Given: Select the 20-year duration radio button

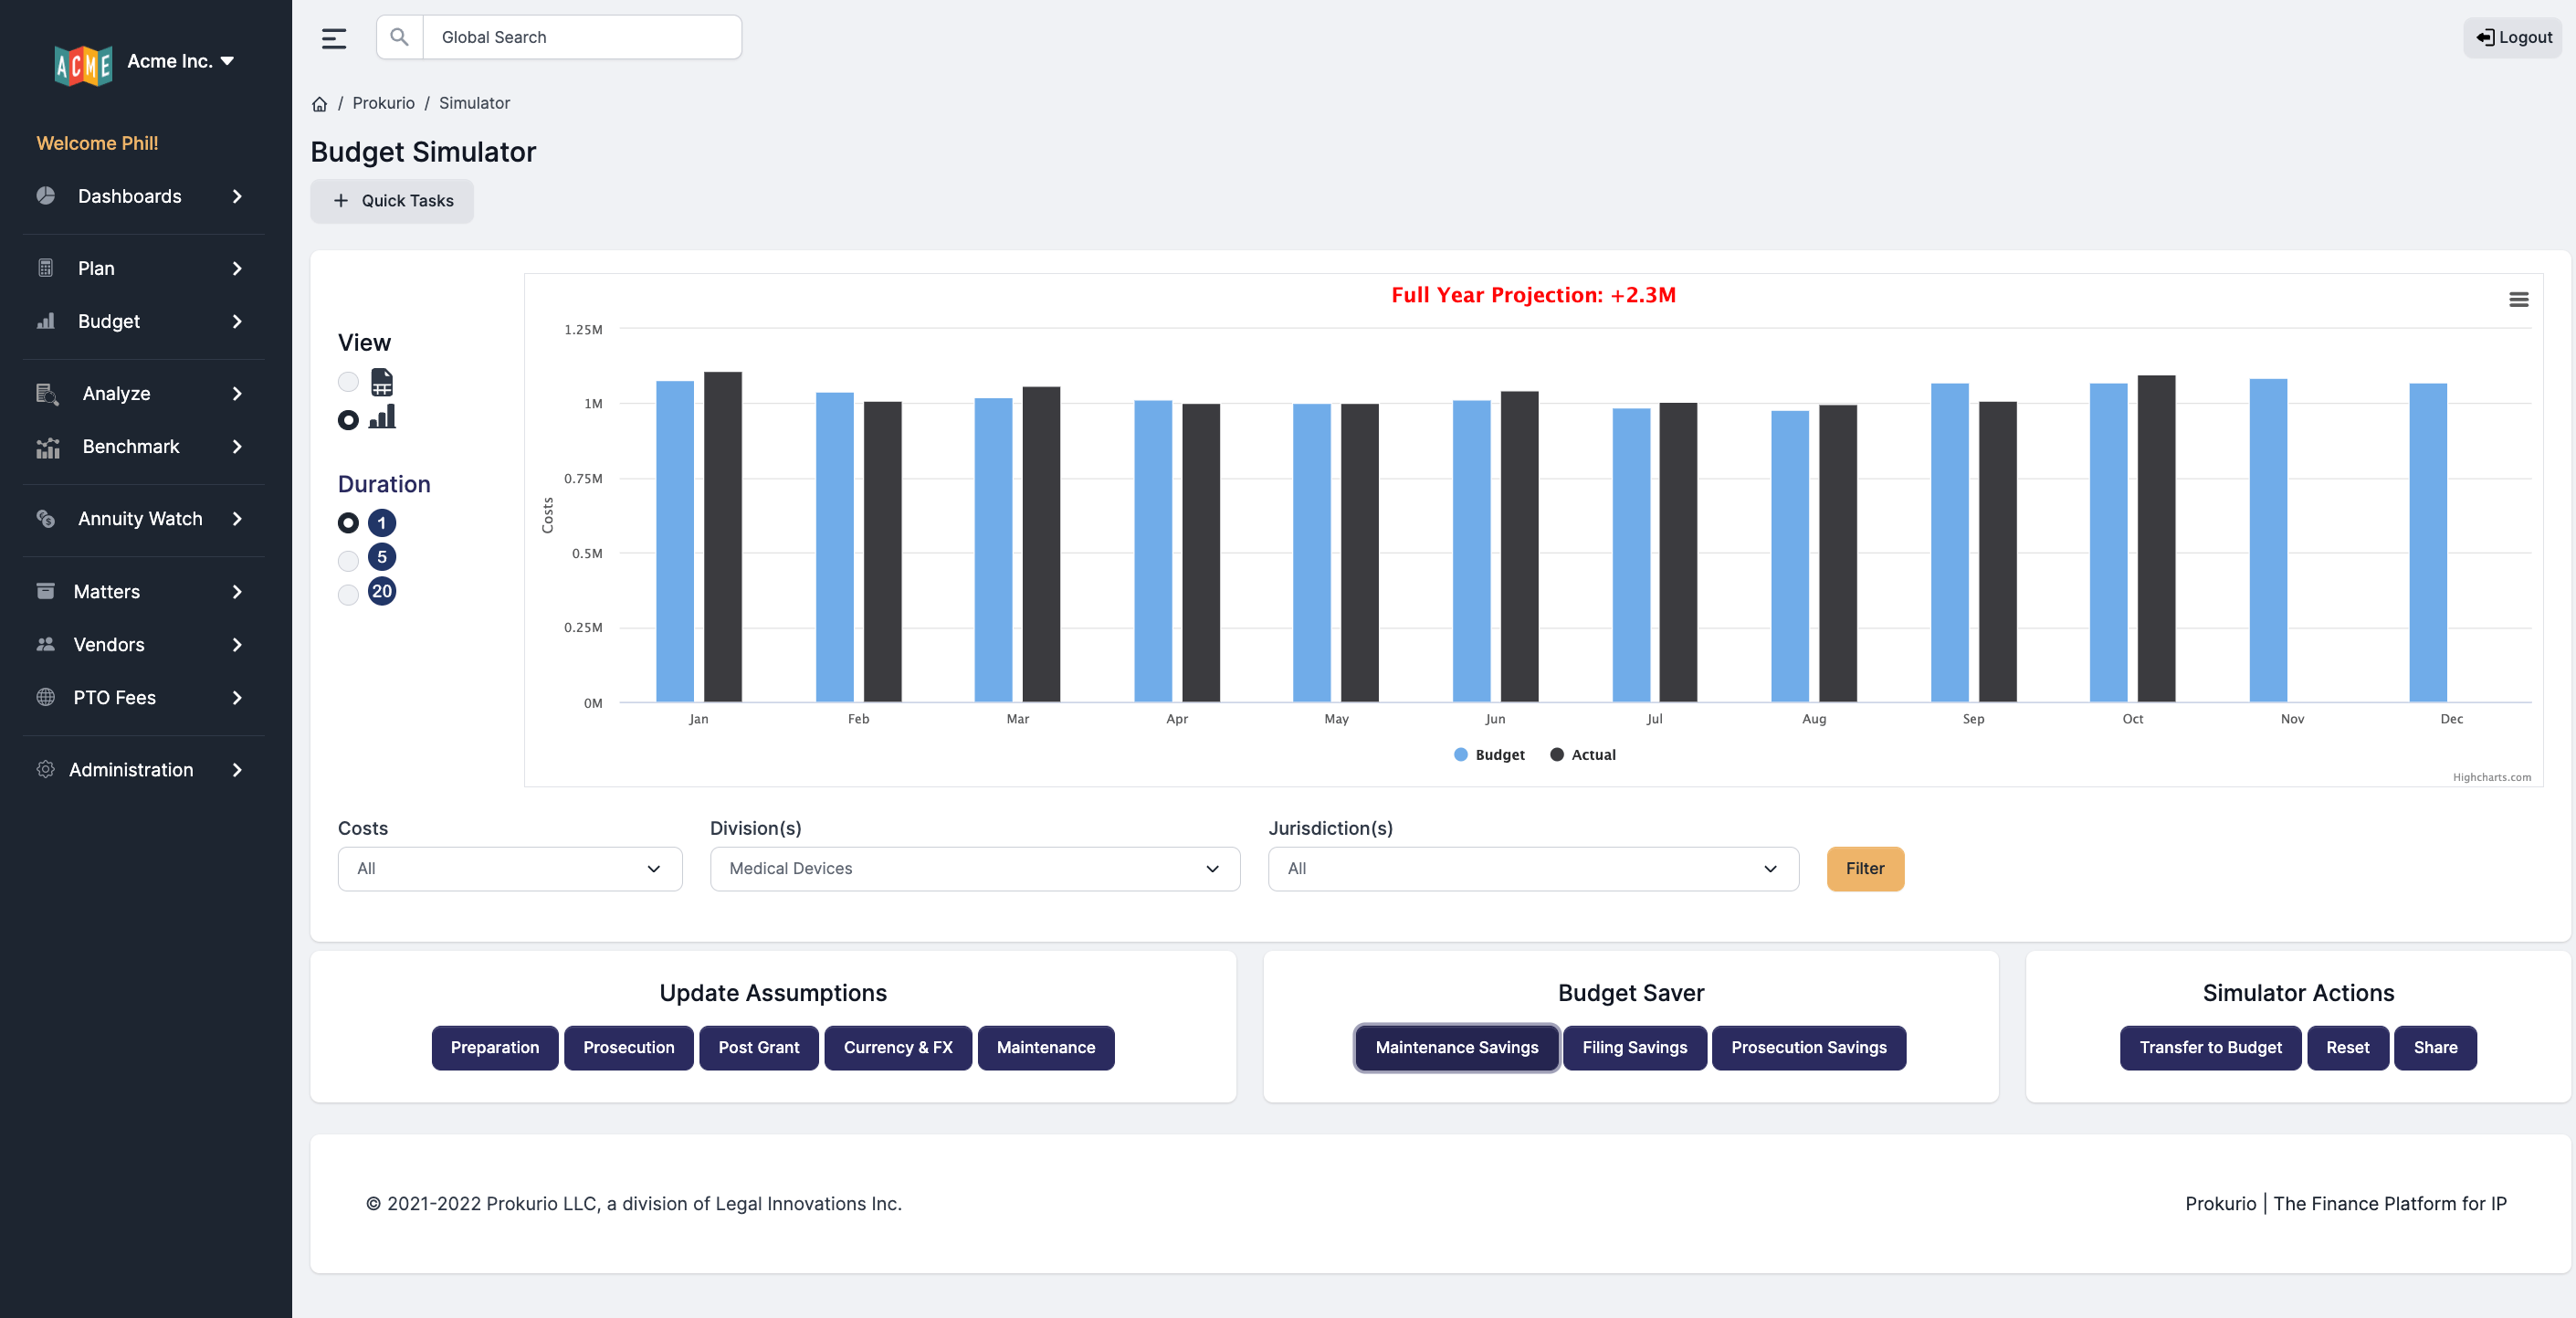Looking at the screenshot, I should click(x=348, y=594).
